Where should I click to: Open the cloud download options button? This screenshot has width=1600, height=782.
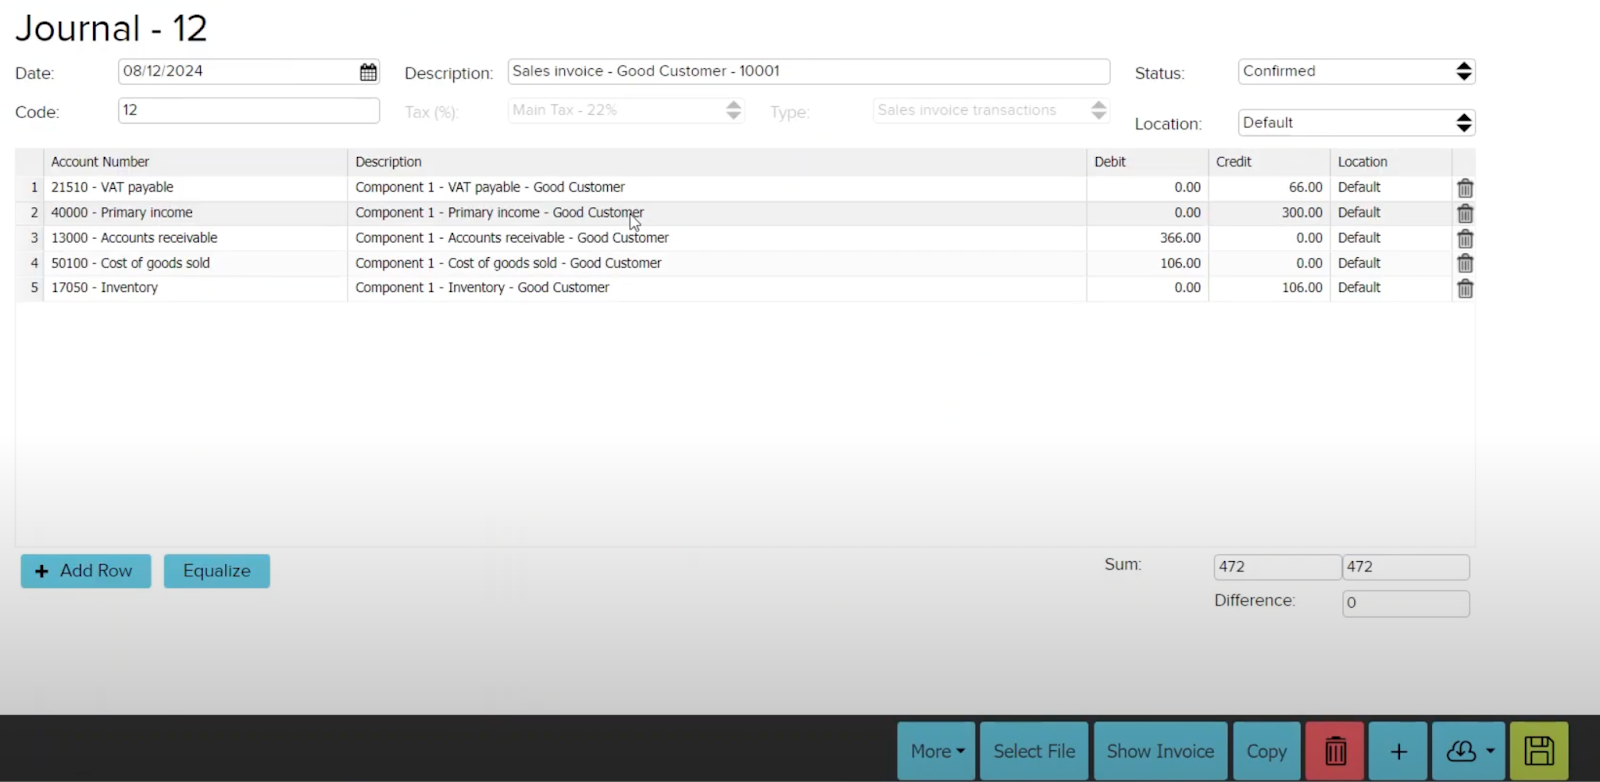pyautogui.click(x=1468, y=751)
